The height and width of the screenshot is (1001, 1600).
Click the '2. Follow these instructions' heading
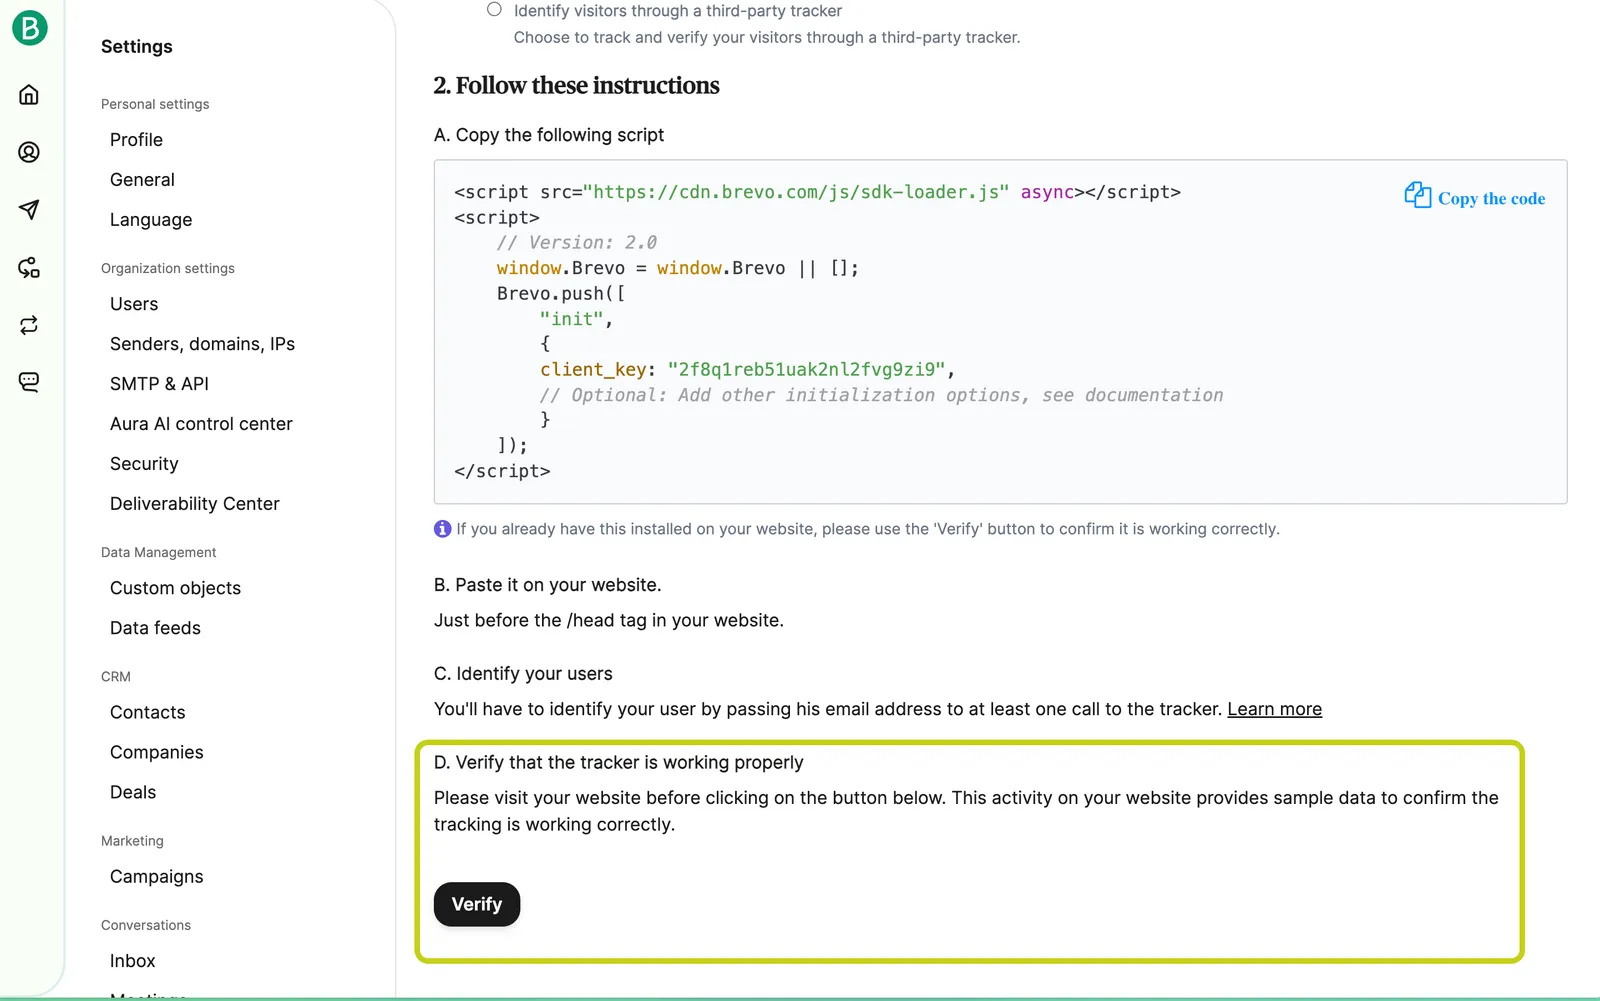coord(577,86)
